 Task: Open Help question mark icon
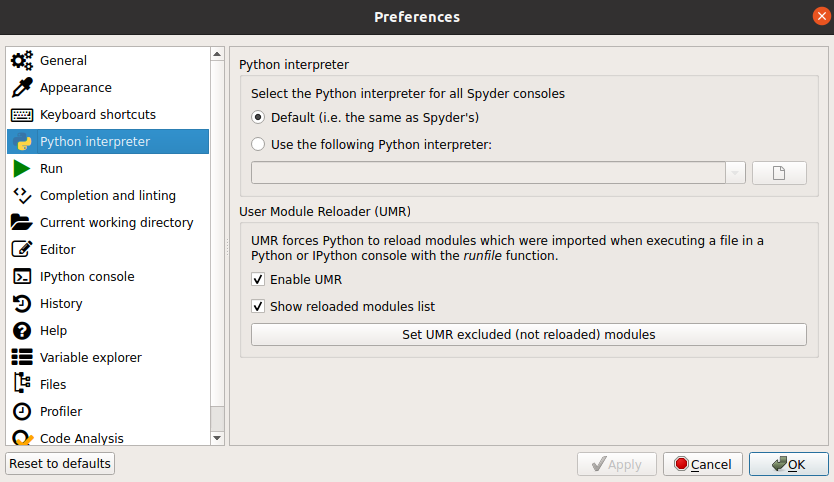[22, 331]
